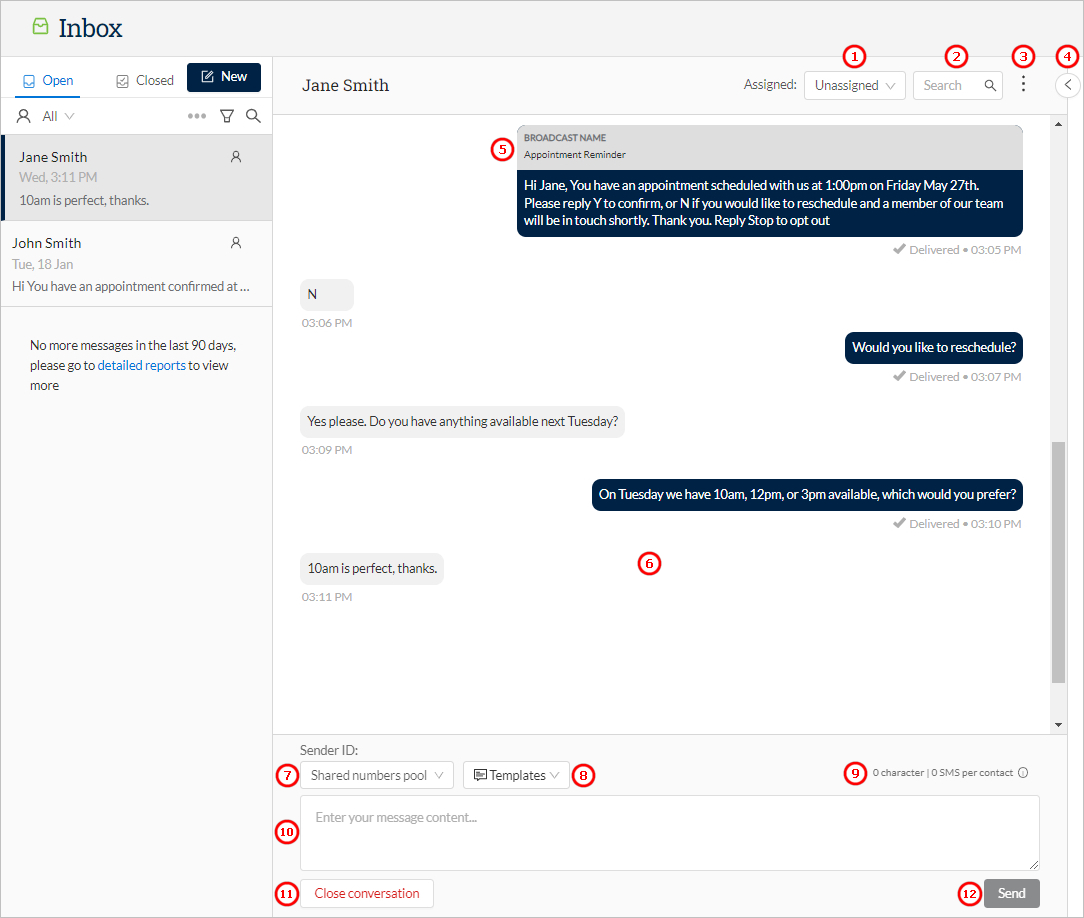Expand the Sender ID Shared numbers pool dropdown

[x=376, y=775]
